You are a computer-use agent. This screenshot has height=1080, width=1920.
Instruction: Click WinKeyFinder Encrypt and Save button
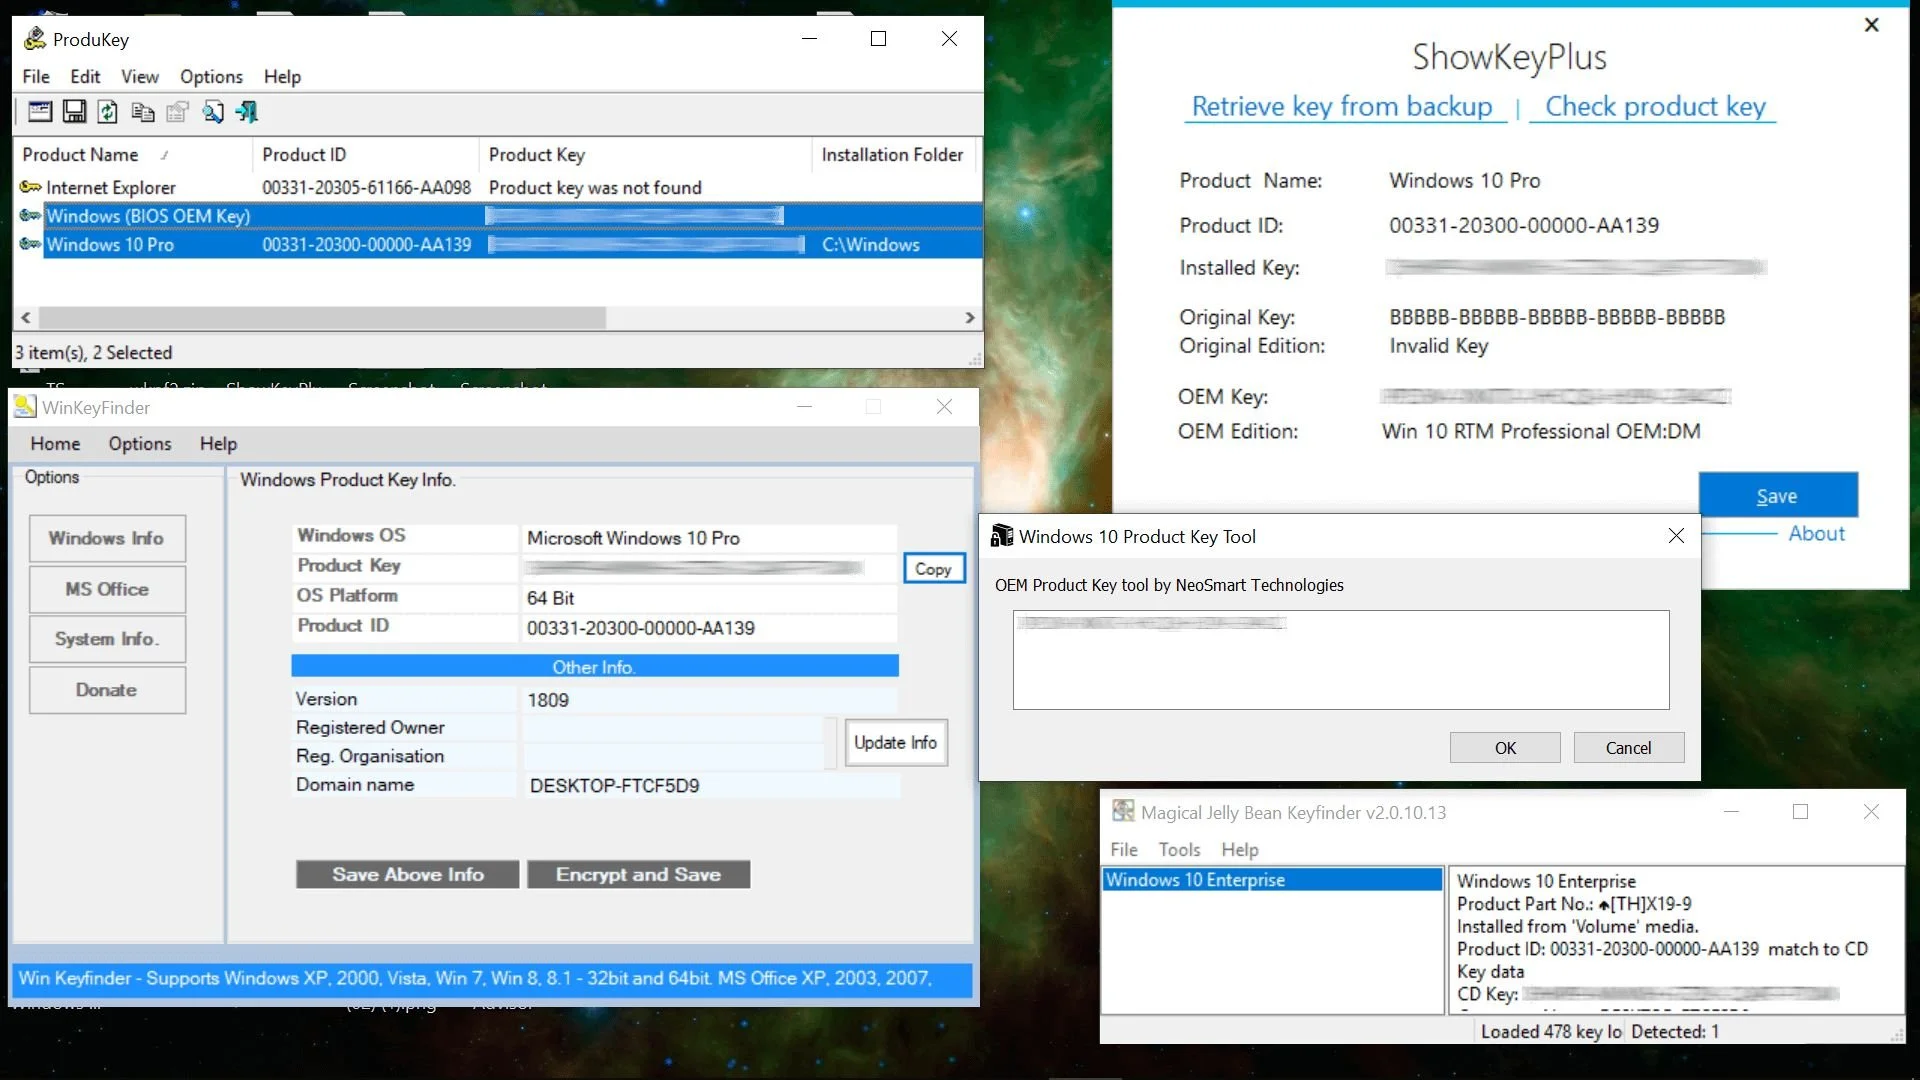(x=638, y=873)
